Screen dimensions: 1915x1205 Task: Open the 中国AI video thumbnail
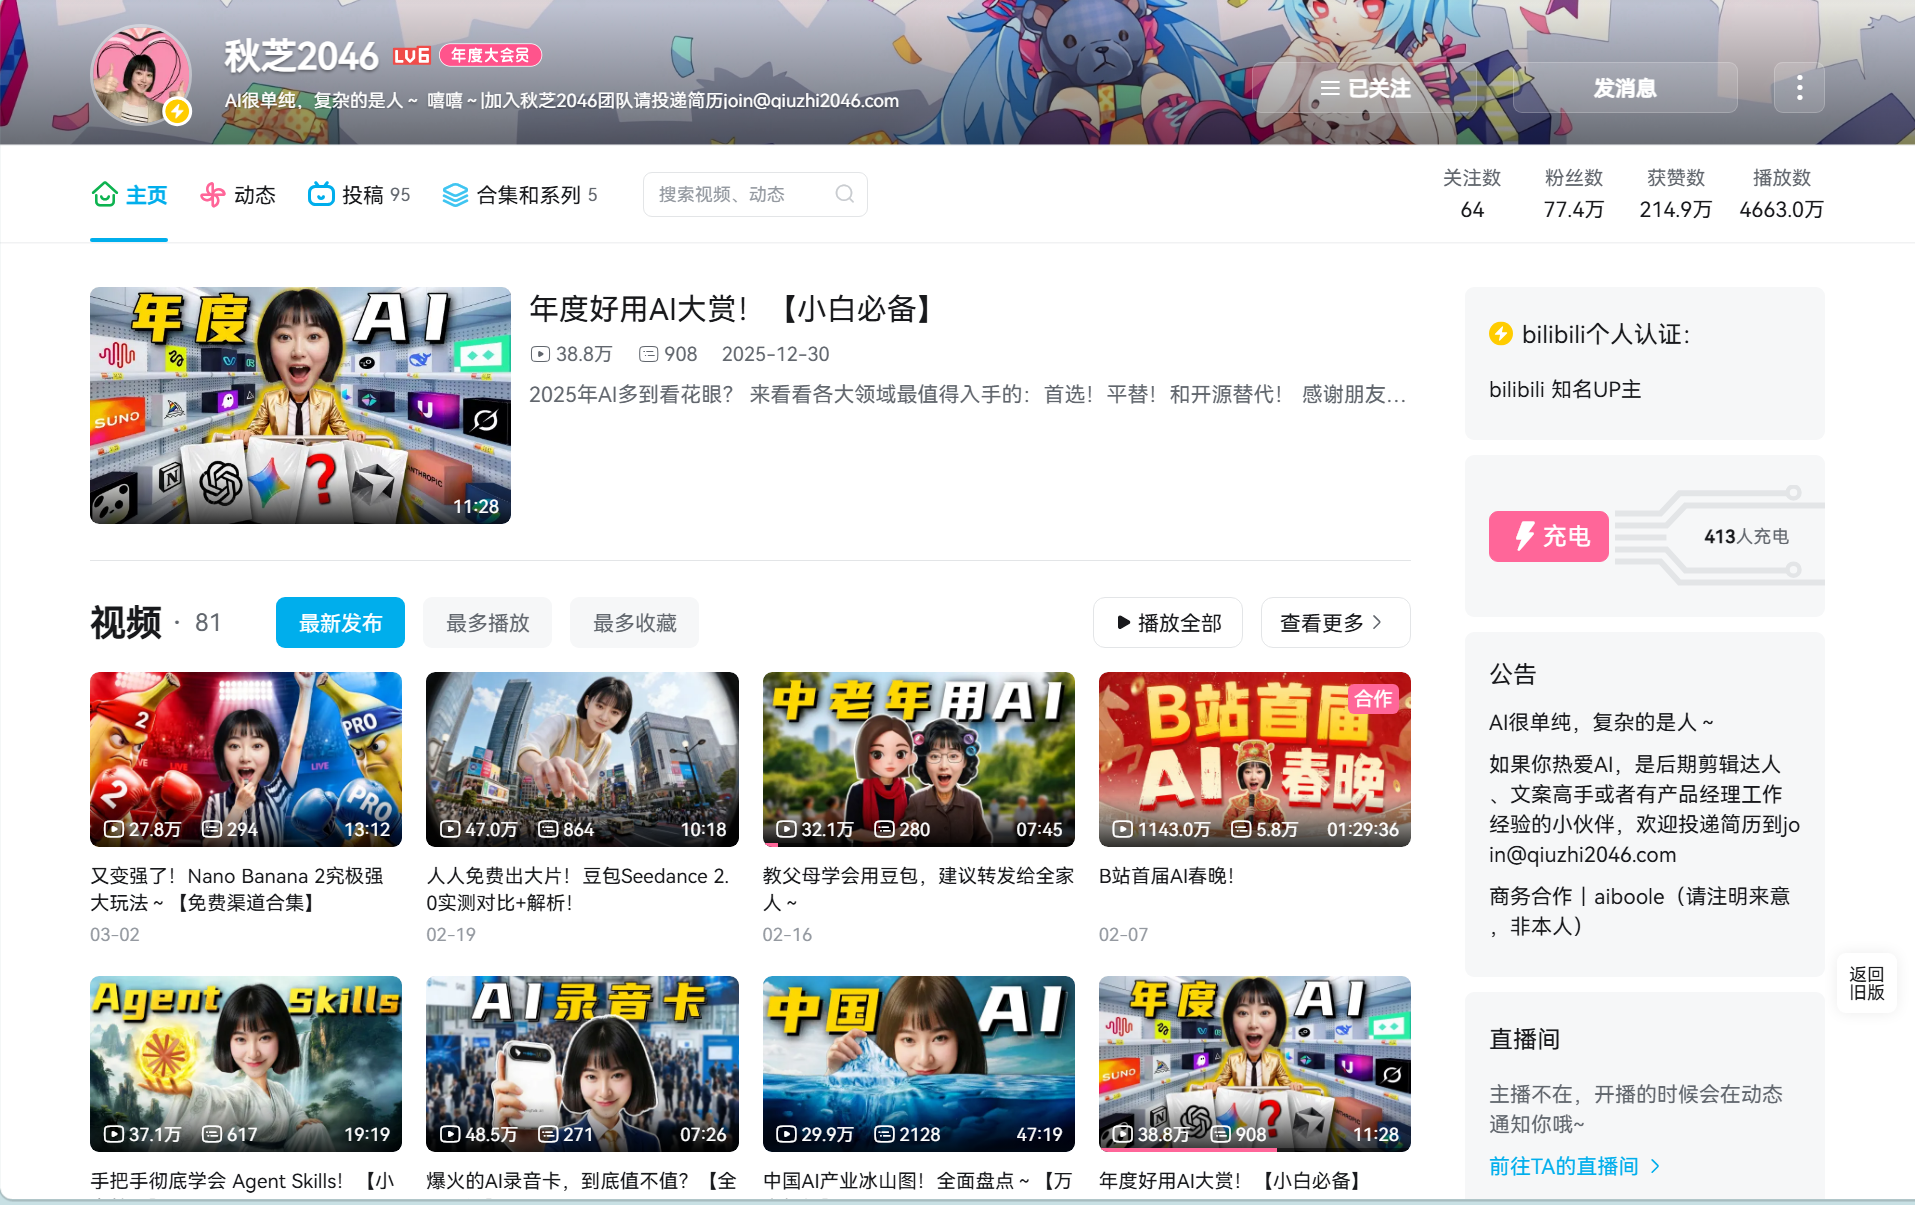click(x=919, y=1064)
